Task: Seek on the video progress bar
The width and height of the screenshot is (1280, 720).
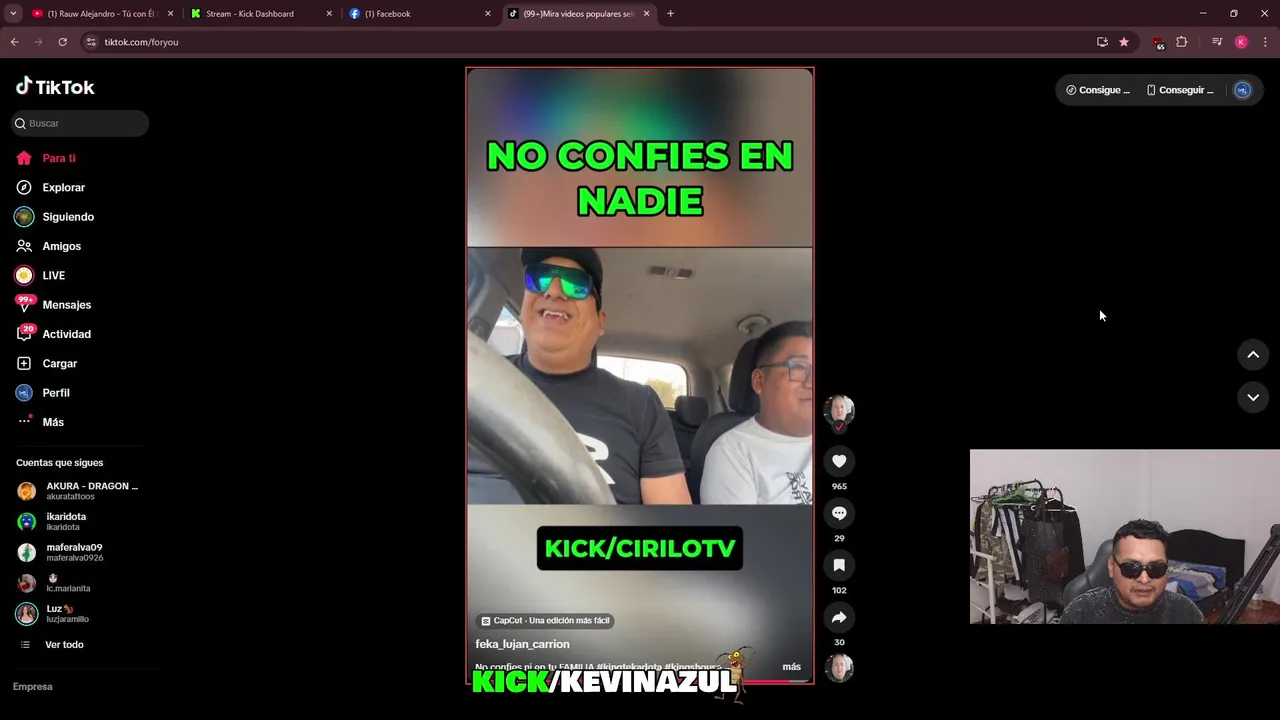Action: (640, 682)
